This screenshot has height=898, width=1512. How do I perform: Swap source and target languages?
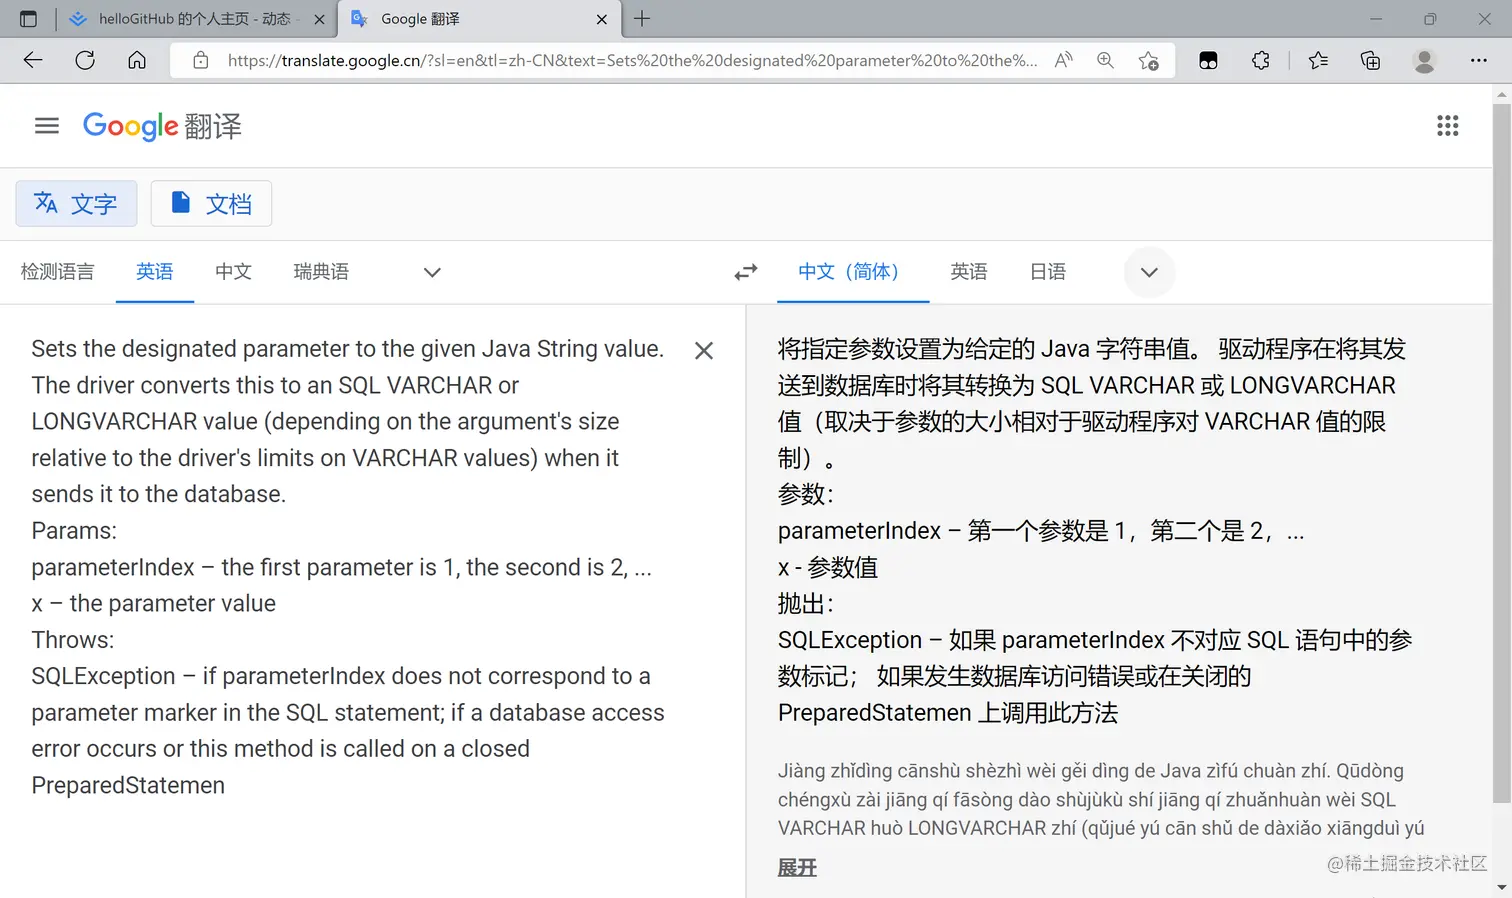point(746,272)
